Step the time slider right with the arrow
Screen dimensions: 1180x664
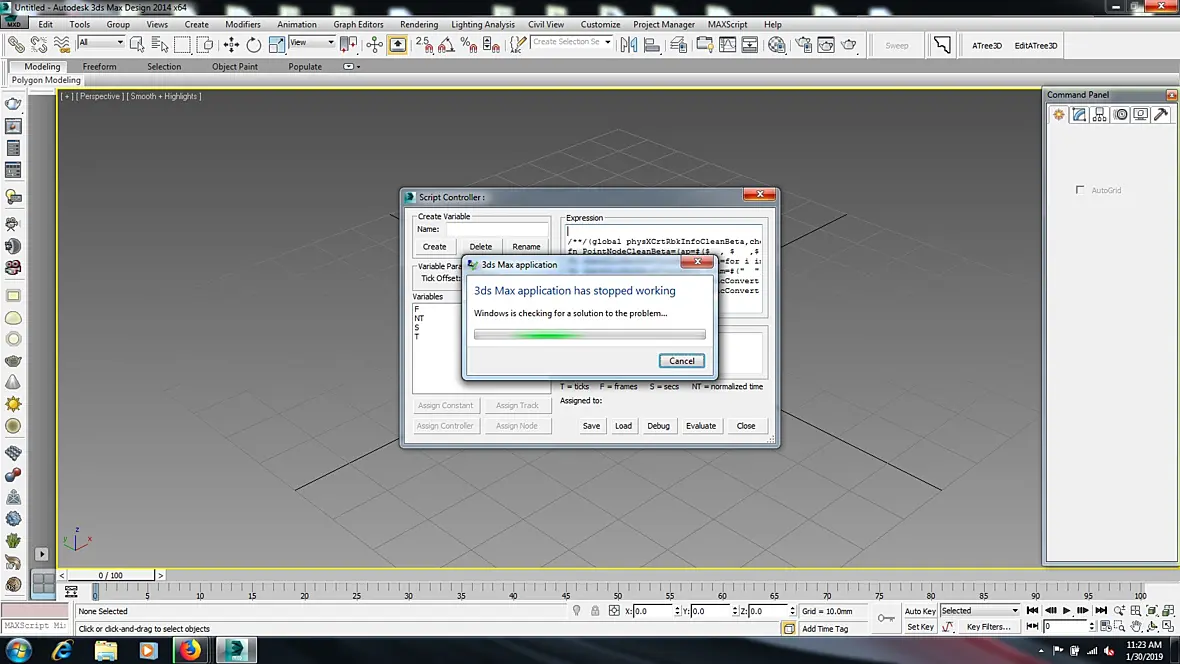coord(160,575)
